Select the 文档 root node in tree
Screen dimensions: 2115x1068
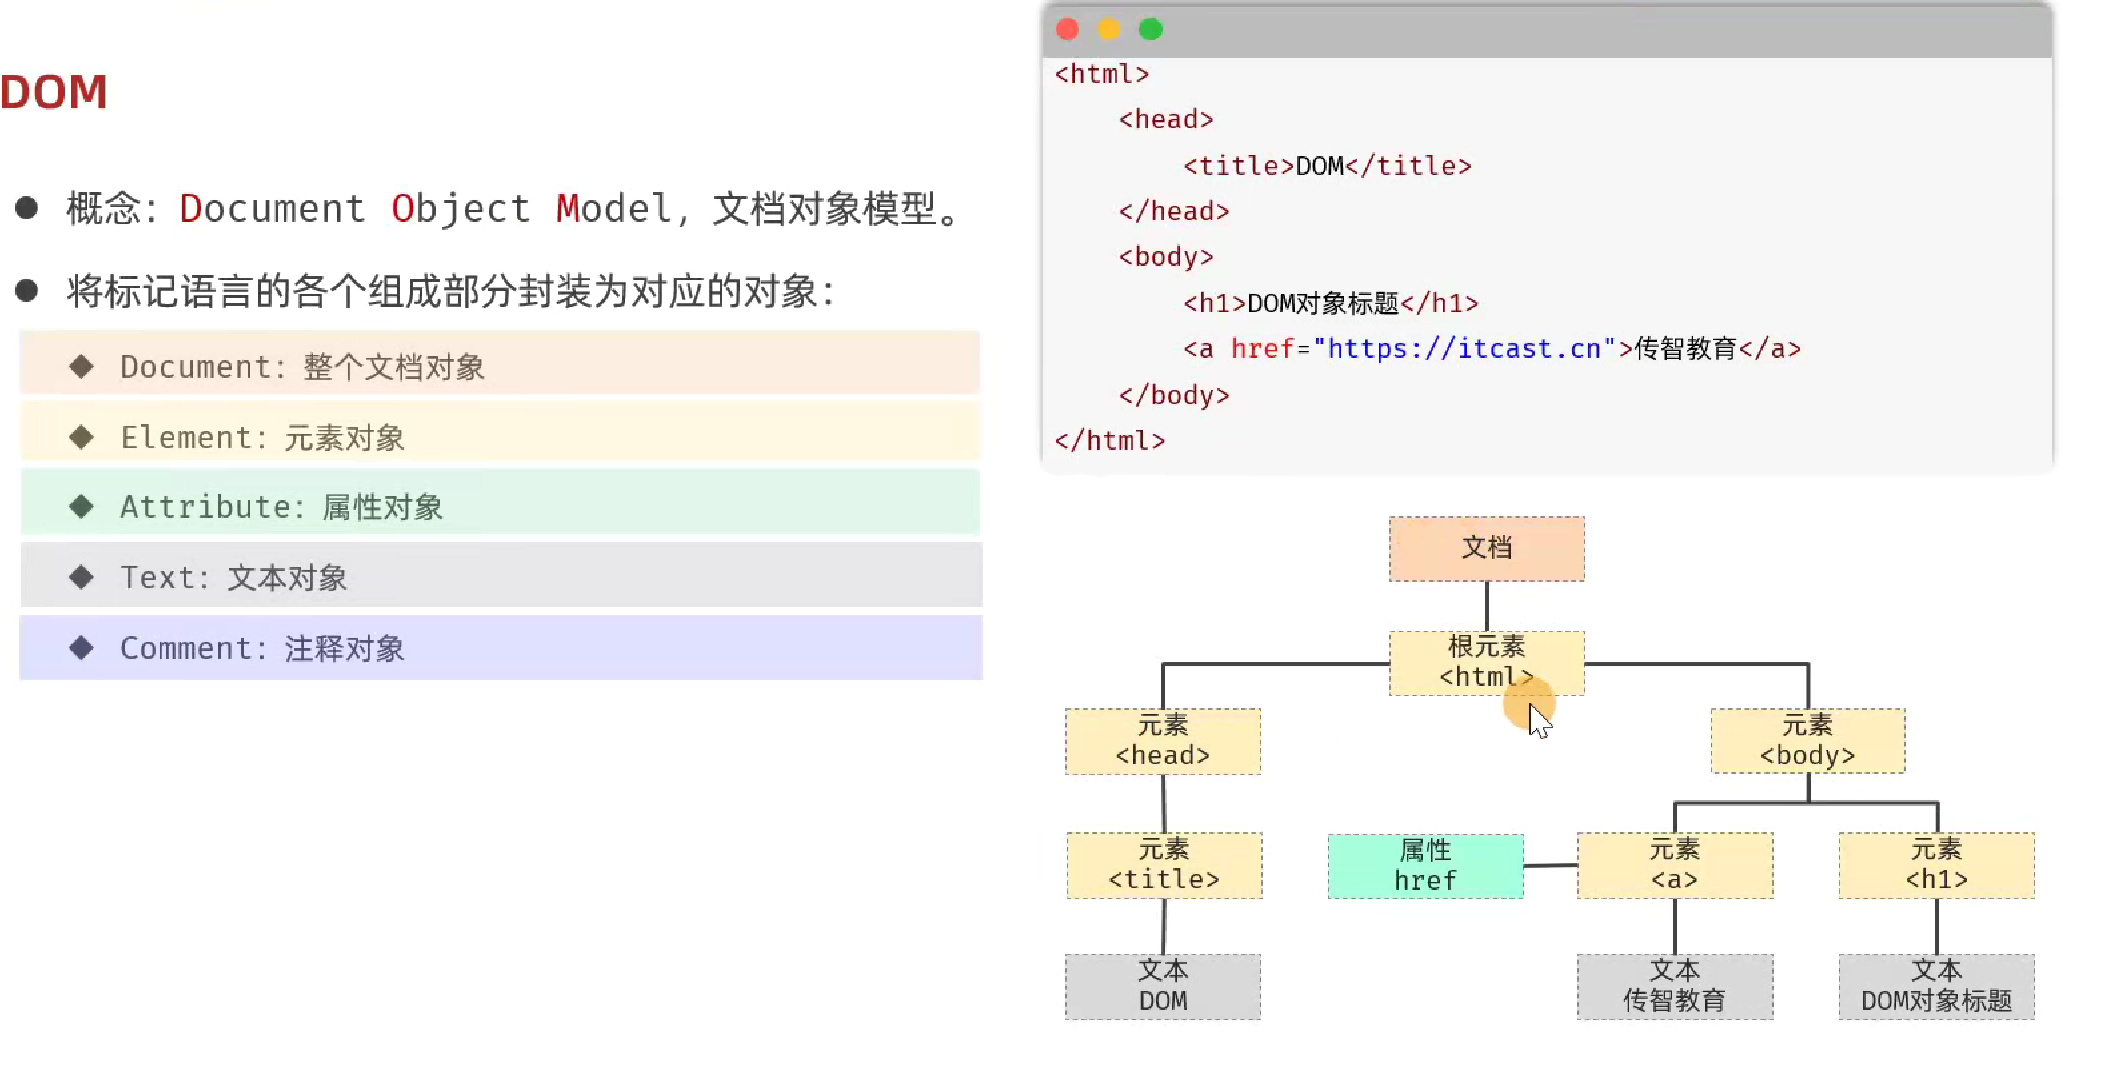pos(1486,548)
